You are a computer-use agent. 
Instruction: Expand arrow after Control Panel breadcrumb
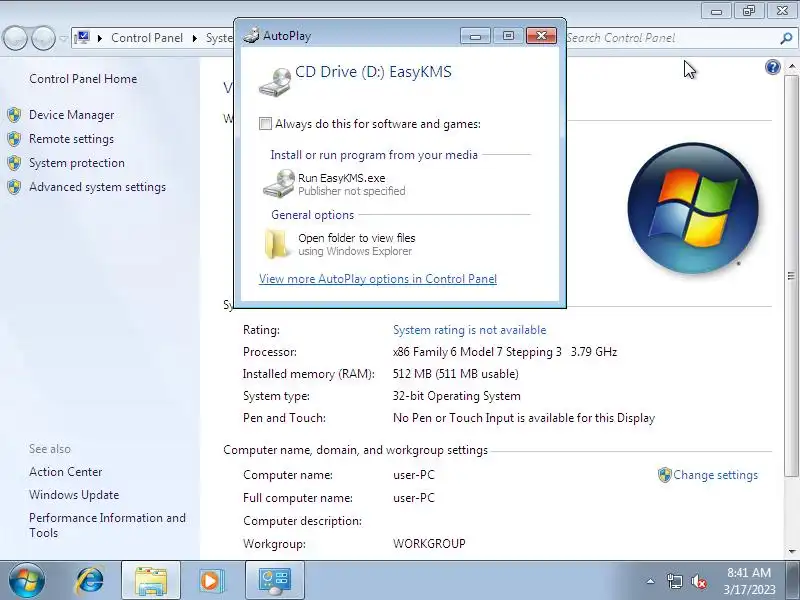(x=194, y=38)
